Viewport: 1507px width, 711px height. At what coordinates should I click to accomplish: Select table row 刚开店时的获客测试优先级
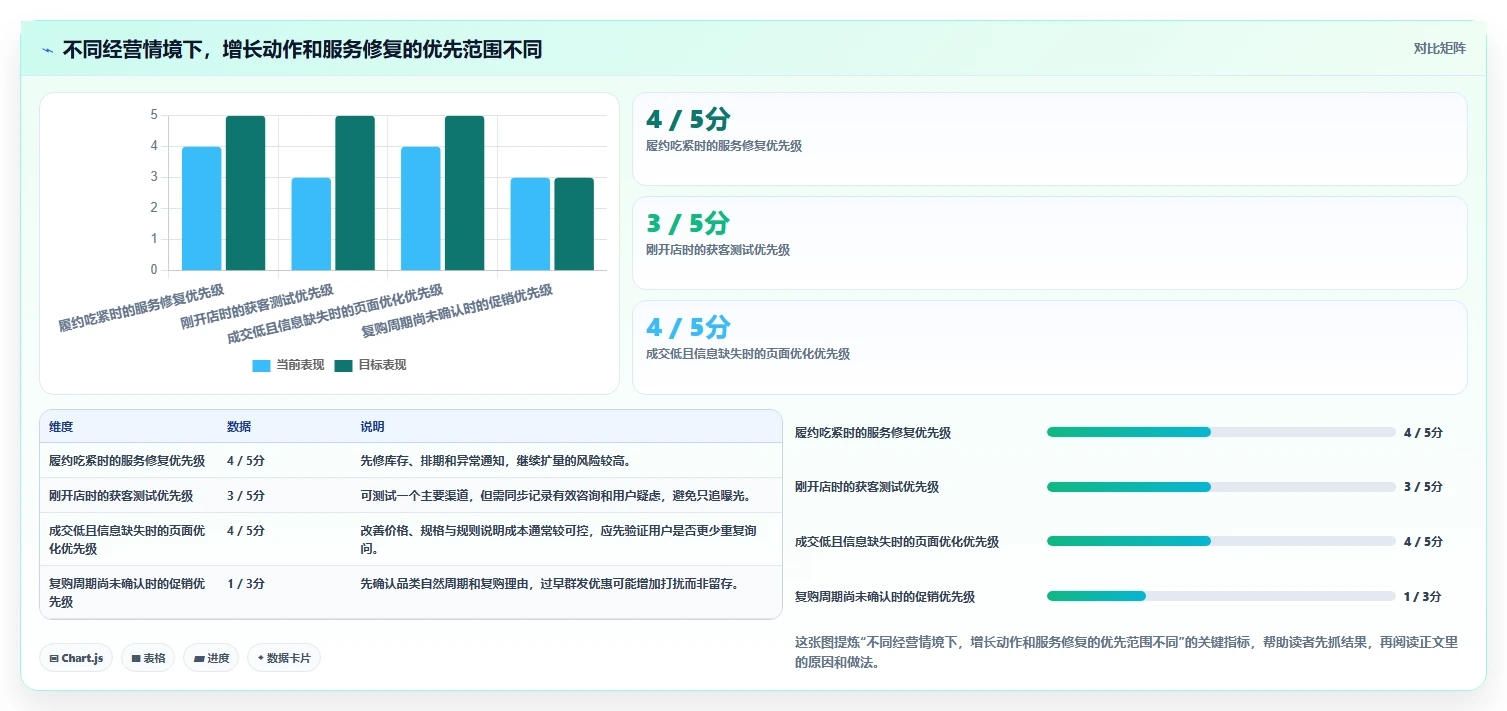point(411,496)
